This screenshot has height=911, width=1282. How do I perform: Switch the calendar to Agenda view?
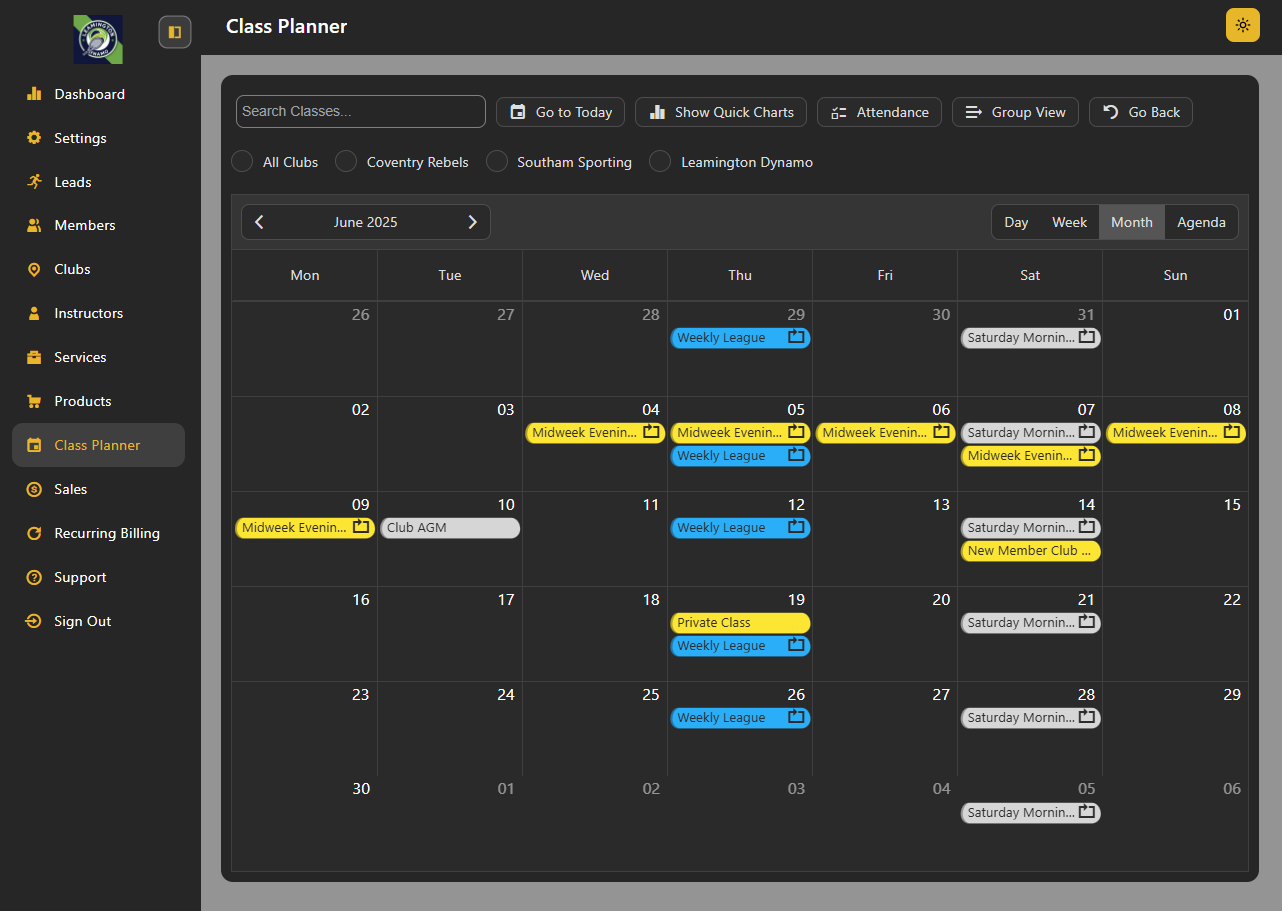pos(1201,222)
